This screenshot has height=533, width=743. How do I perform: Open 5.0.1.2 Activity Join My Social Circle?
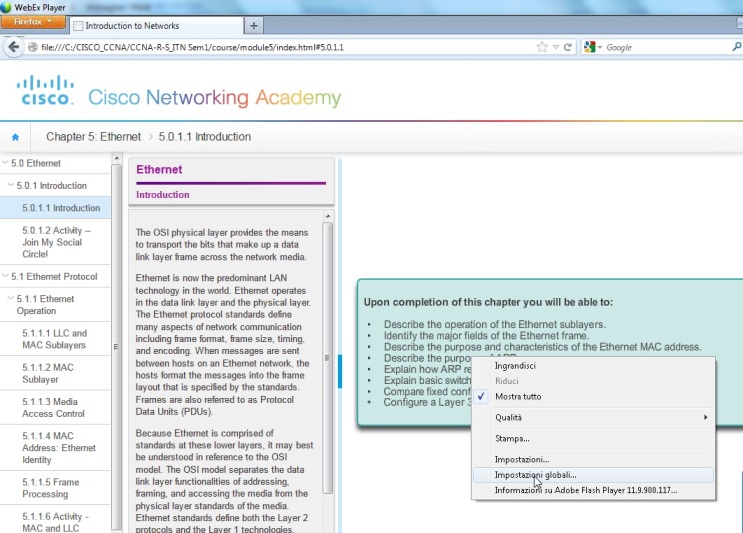pyautogui.click(x=55, y=242)
